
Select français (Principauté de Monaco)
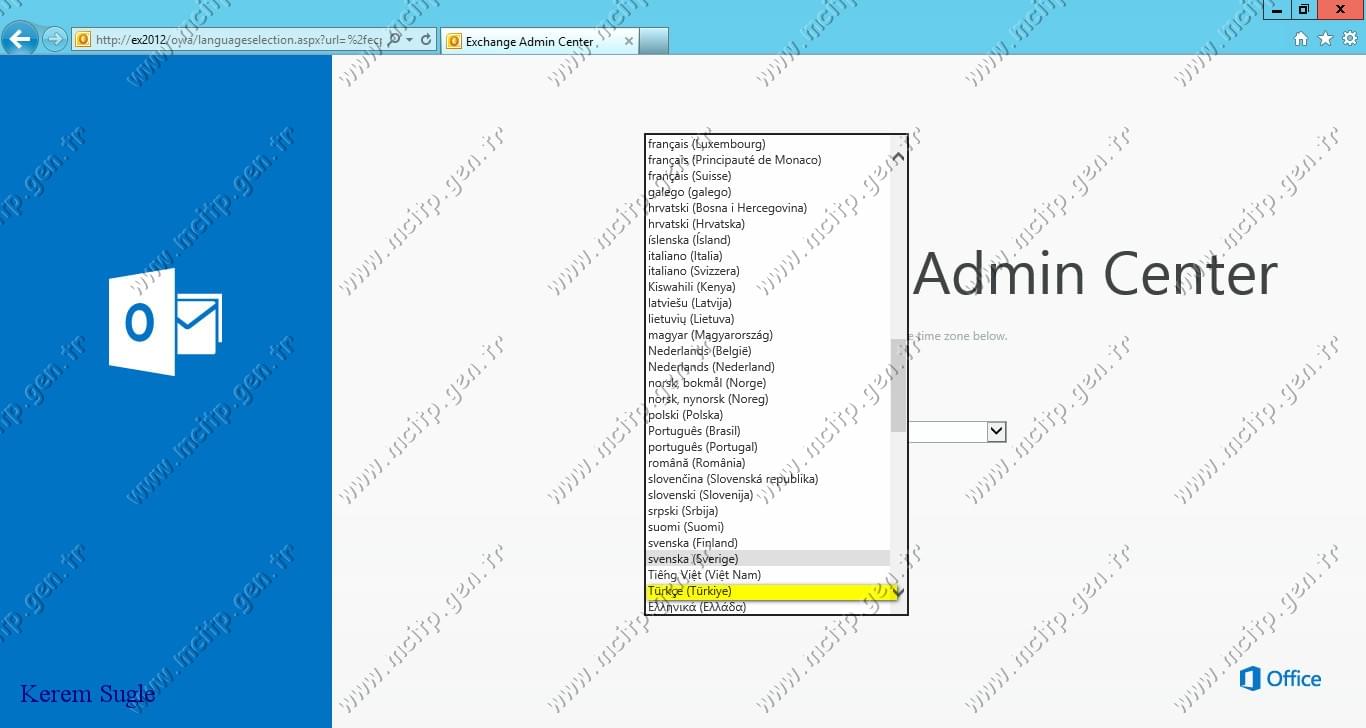tap(768, 160)
